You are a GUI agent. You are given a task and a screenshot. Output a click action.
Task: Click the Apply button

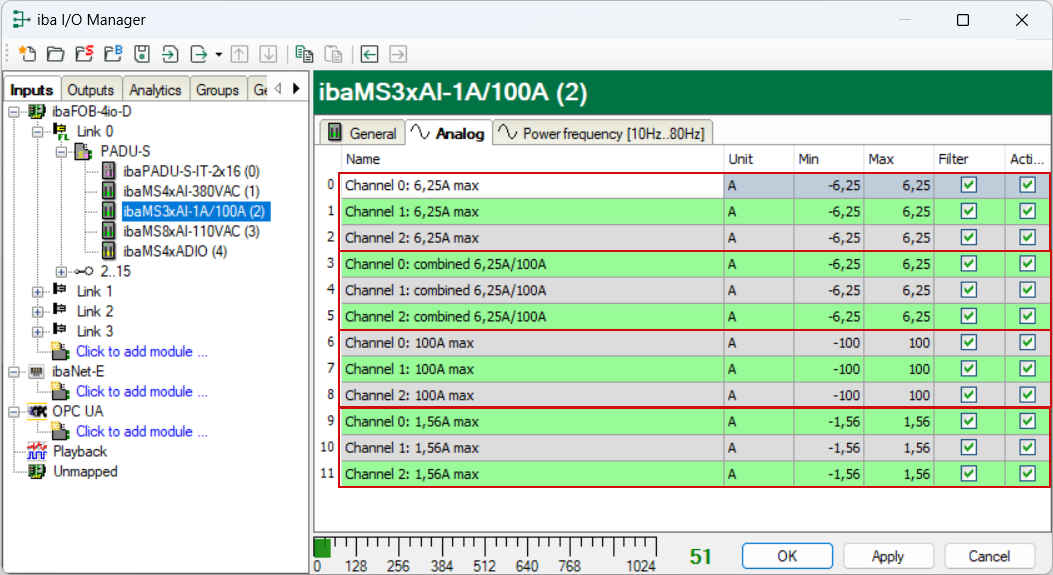point(887,556)
